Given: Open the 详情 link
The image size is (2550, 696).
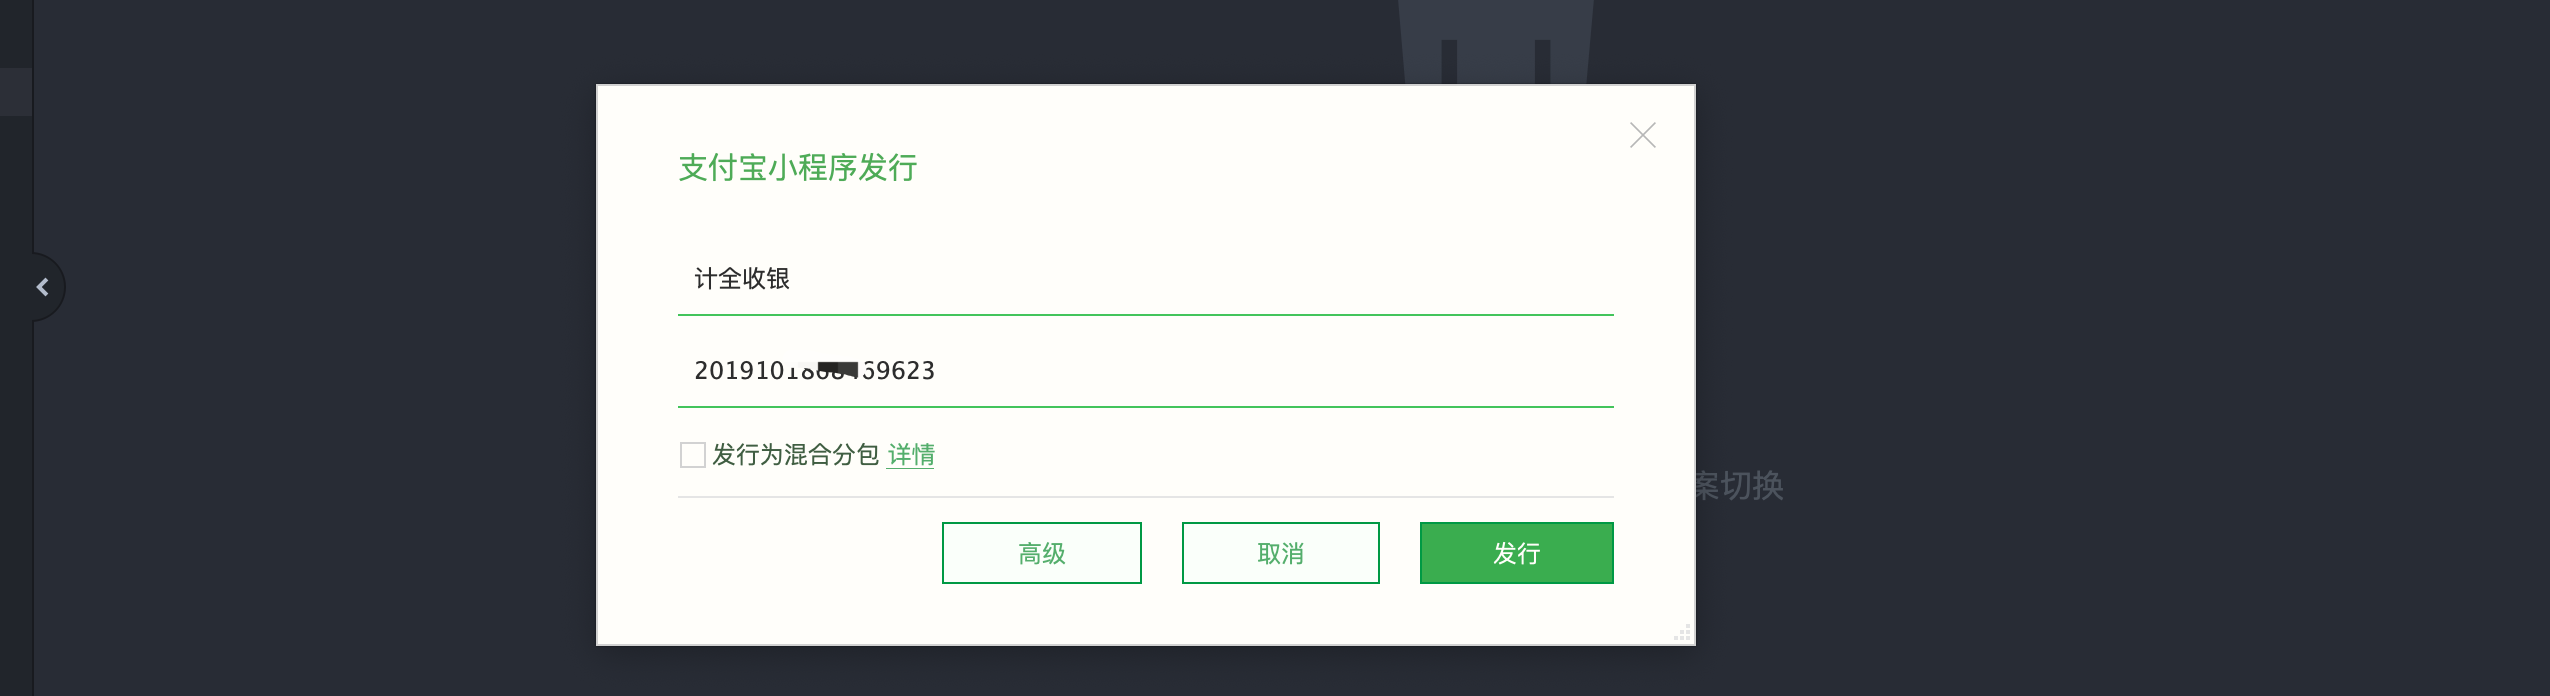Looking at the screenshot, I should [910, 455].
